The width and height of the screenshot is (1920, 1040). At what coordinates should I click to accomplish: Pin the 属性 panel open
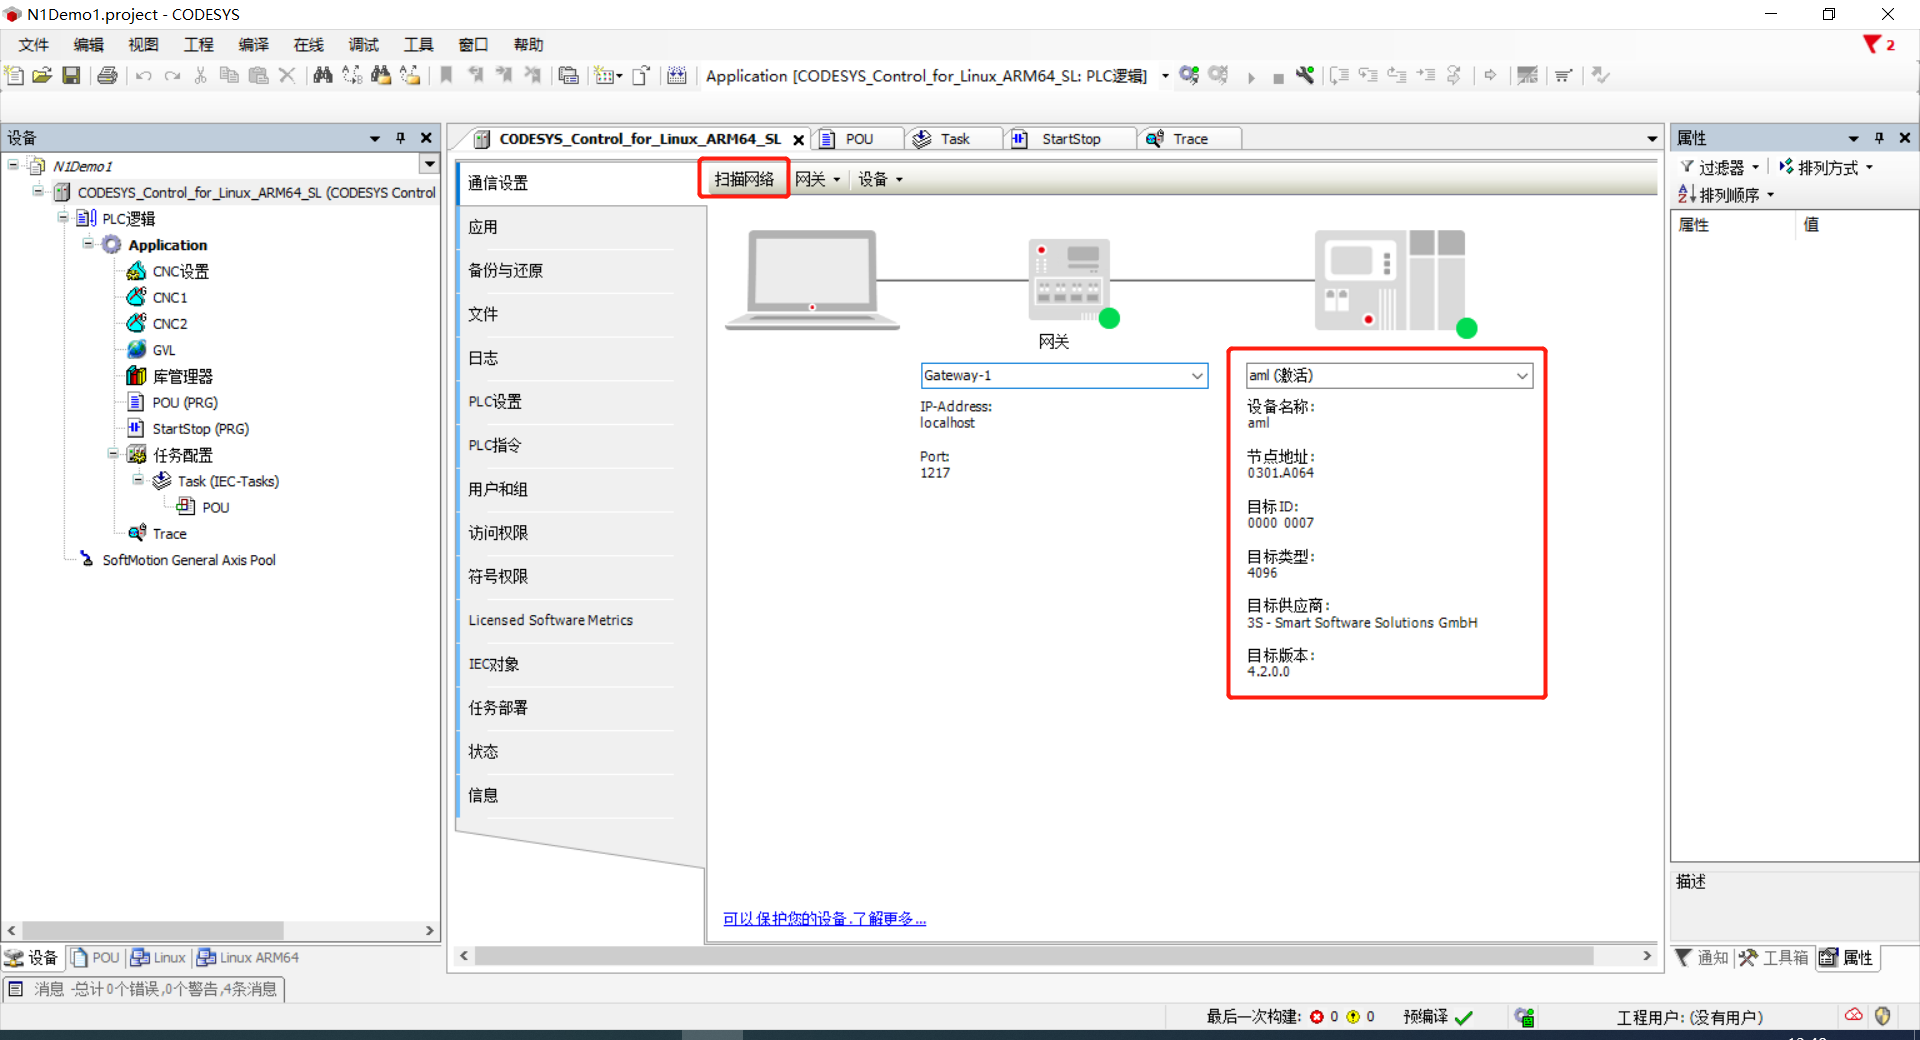coord(1879,137)
